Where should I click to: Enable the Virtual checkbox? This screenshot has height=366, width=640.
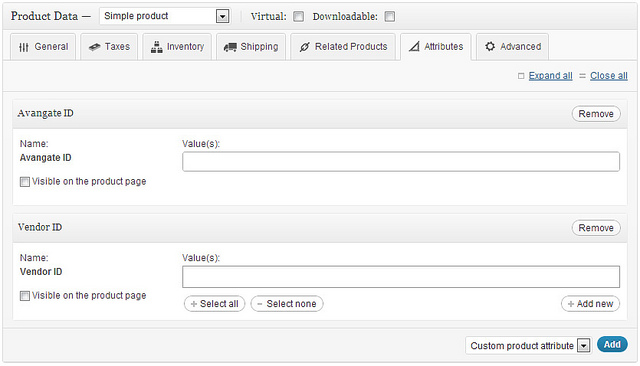point(299,16)
